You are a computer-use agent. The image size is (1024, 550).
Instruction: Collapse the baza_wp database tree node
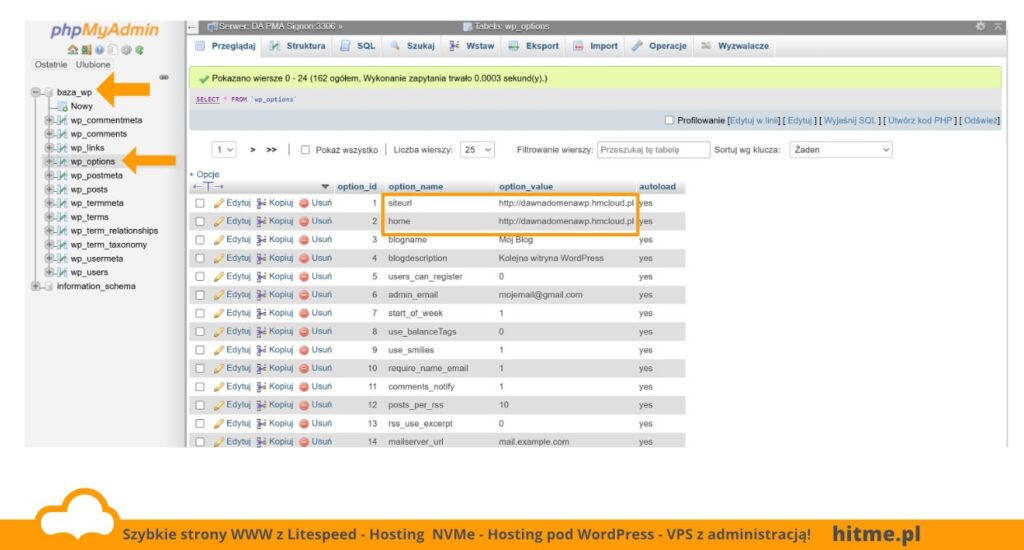point(36,92)
